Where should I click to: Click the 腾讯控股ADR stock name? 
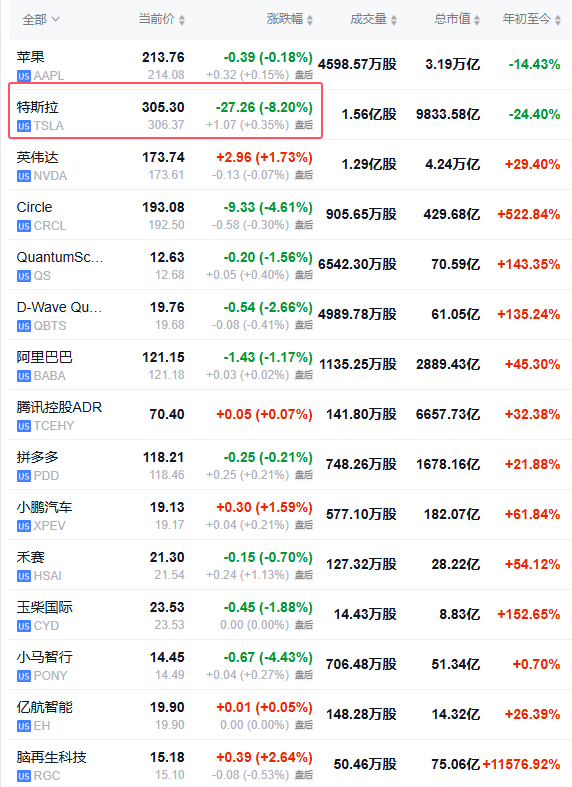tap(59, 407)
